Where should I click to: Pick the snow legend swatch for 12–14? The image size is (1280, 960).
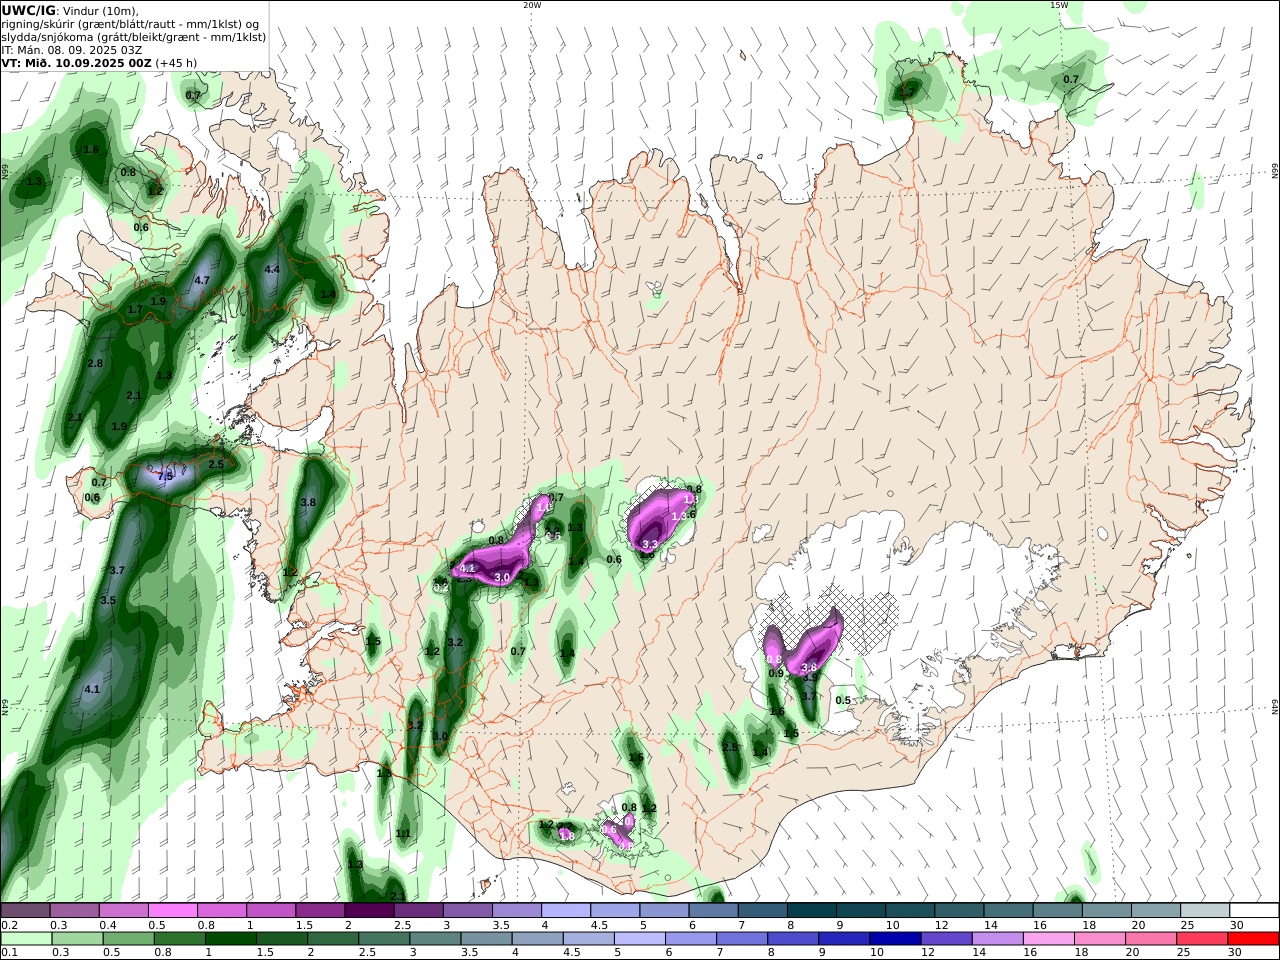coord(959,911)
